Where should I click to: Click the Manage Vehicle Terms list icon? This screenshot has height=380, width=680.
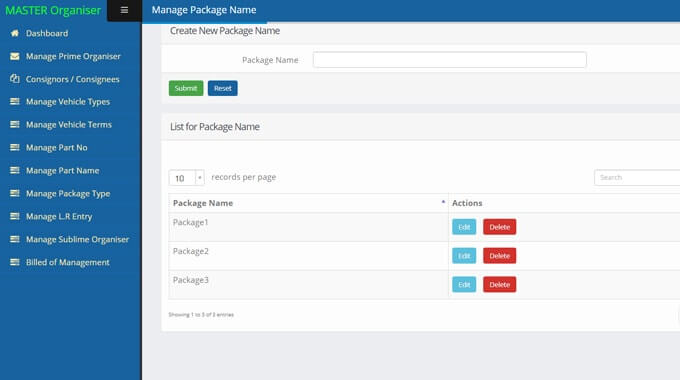(x=15, y=124)
